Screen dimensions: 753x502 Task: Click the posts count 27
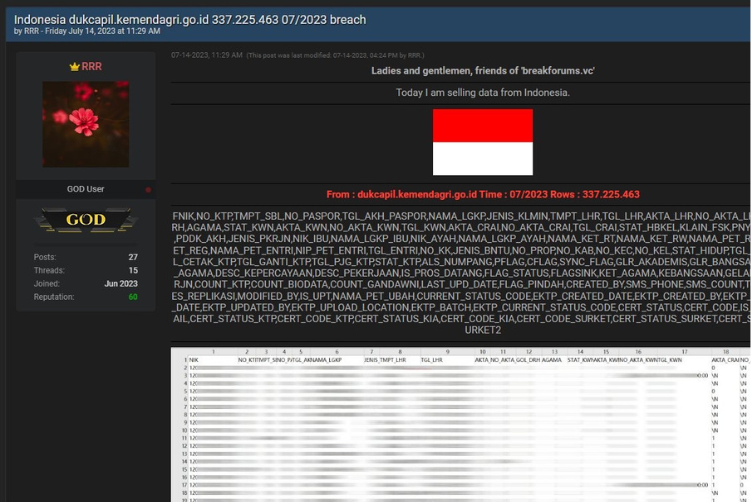tap(132, 257)
